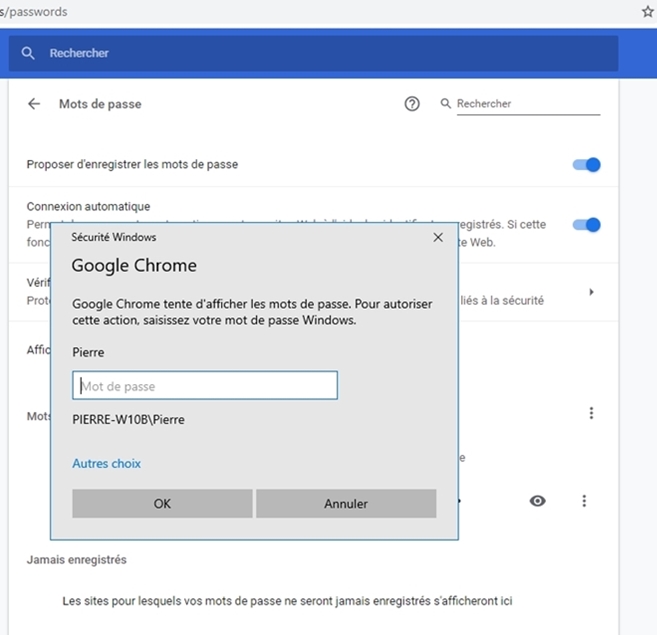Go back using arrow beside Mots de passe
Screen dimensions: 657x635
pos(34,104)
